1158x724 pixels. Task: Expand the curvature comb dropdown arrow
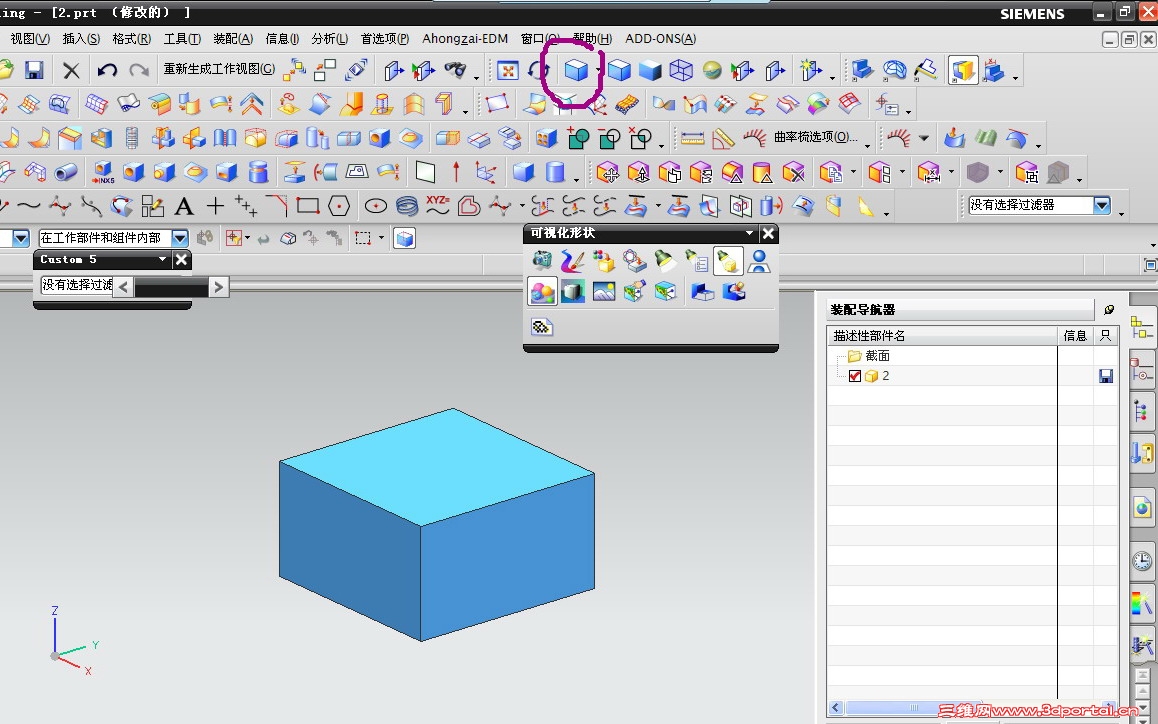click(924, 138)
